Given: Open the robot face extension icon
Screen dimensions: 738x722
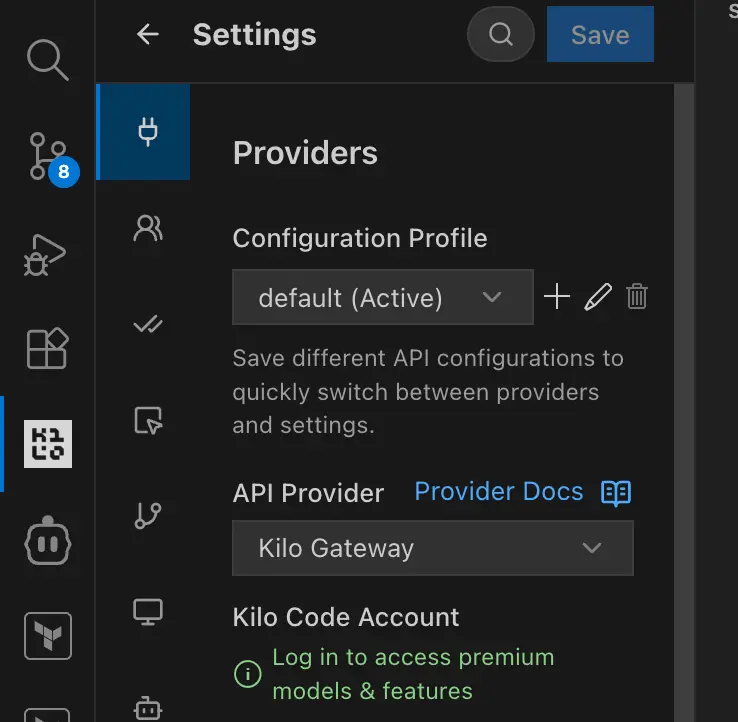Looking at the screenshot, I should 48,541.
